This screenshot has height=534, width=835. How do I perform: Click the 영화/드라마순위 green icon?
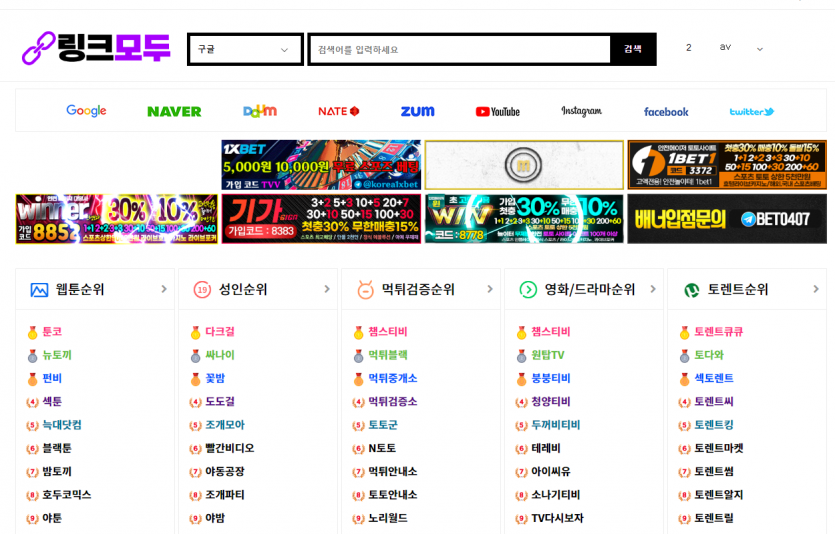pyautogui.click(x=528, y=290)
